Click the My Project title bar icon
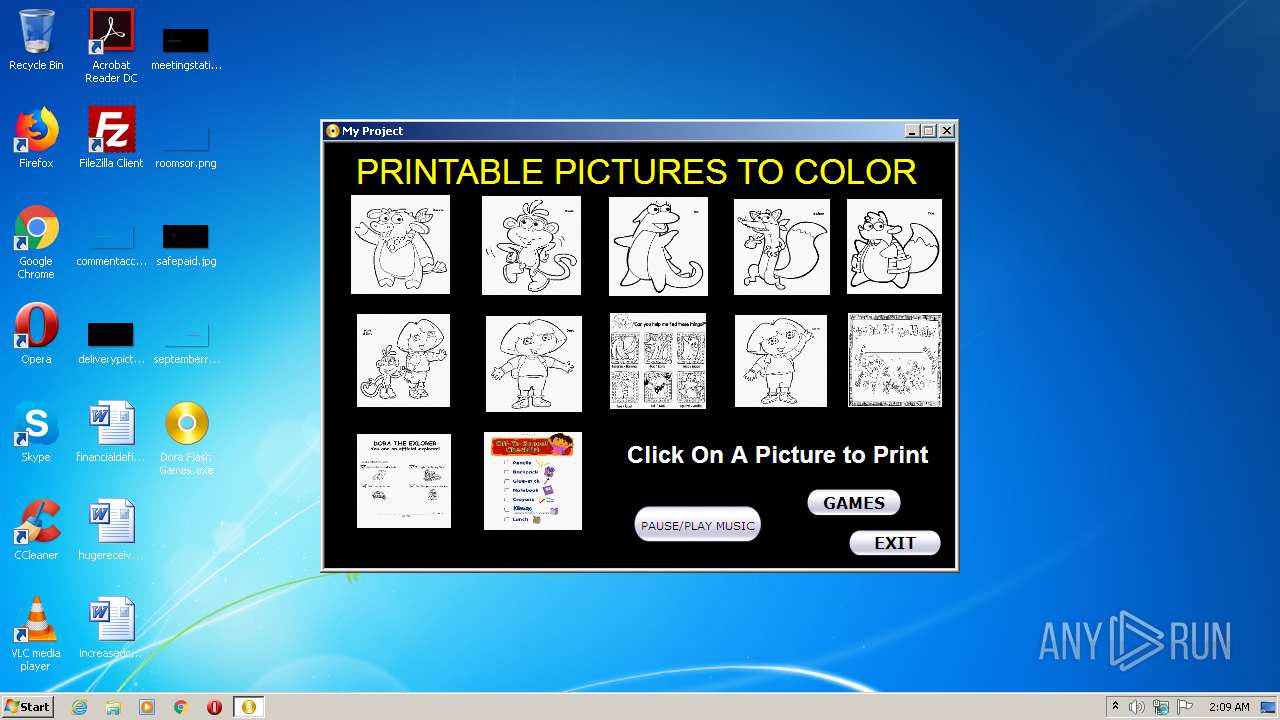 333,131
